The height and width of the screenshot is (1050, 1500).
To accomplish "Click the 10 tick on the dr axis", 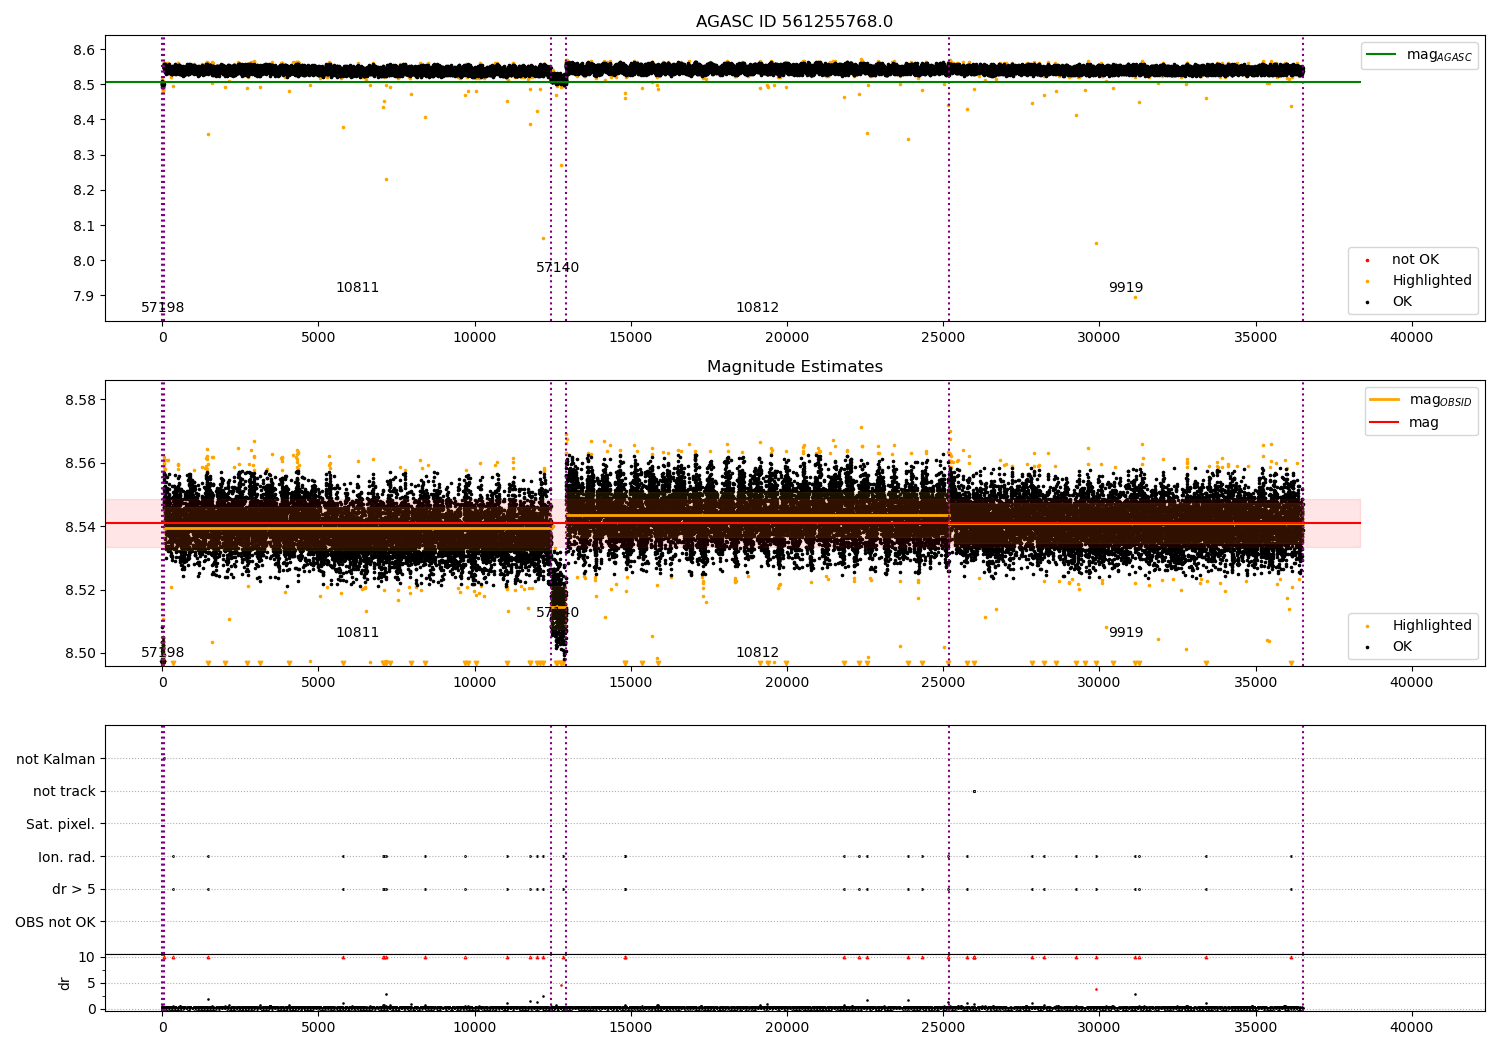I will 87,957.
